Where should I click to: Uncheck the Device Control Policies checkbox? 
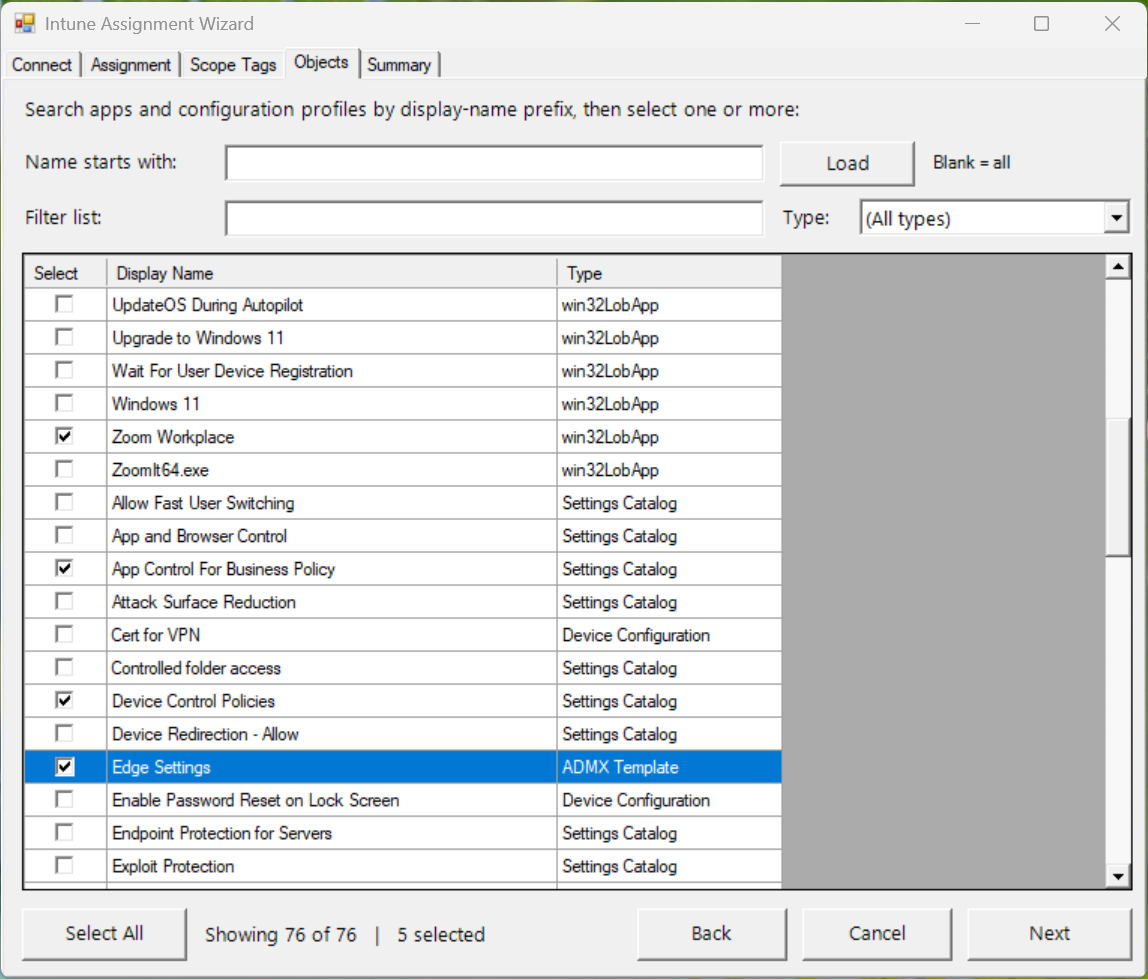pos(64,700)
